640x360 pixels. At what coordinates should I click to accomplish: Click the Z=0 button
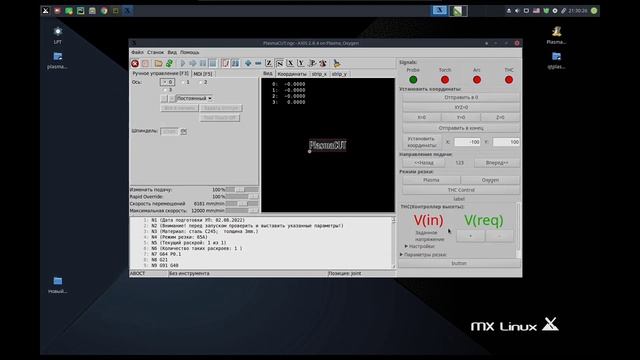pyautogui.click(x=500, y=117)
